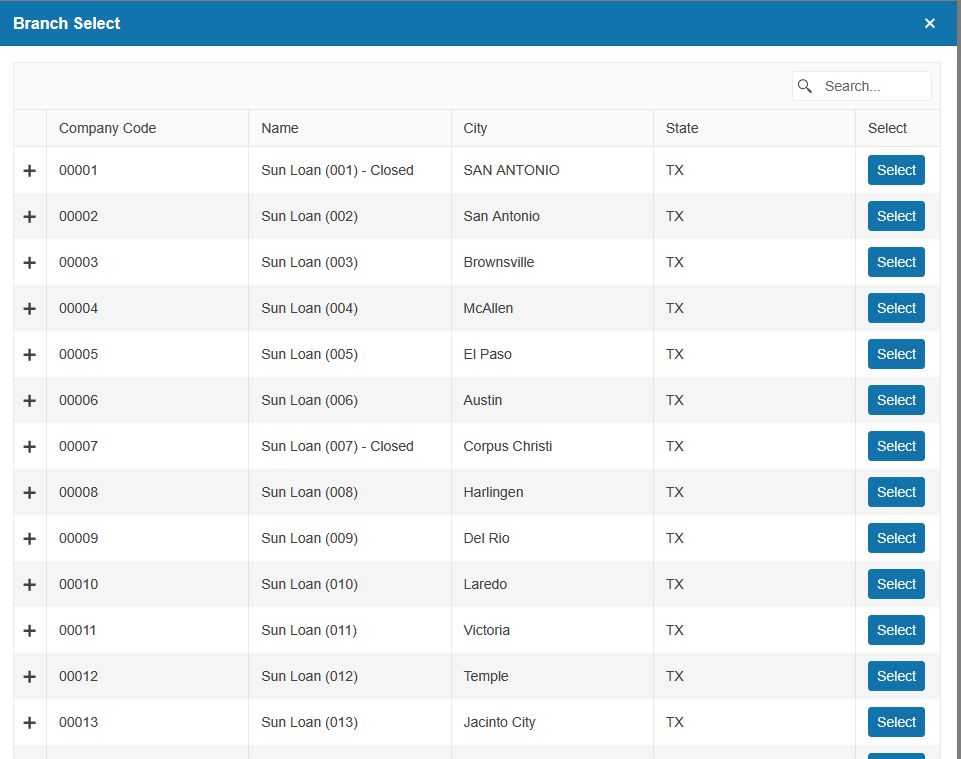
Task: Click the Select column header
Action: click(x=898, y=128)
